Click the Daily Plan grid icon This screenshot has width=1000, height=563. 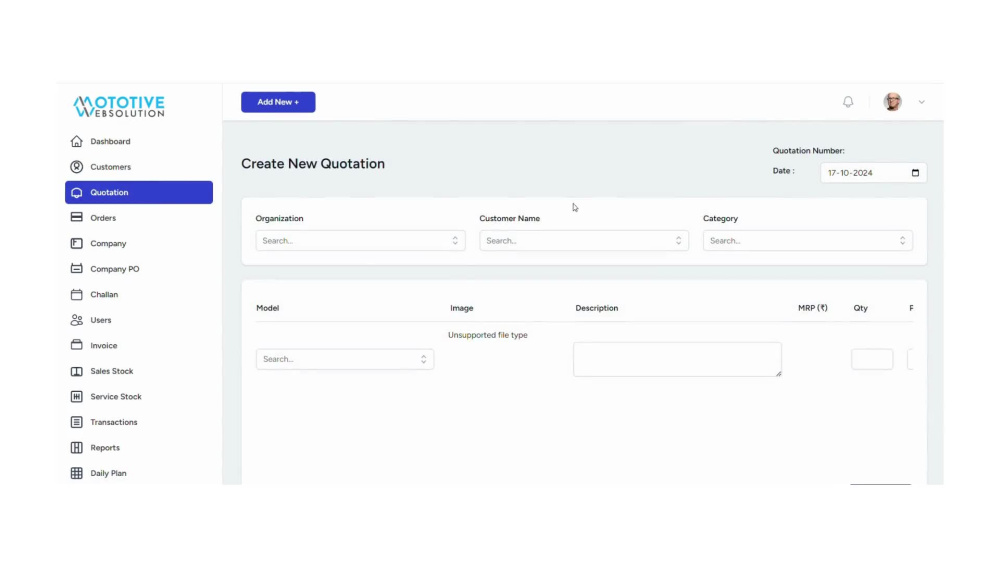[x=77, y=472]
